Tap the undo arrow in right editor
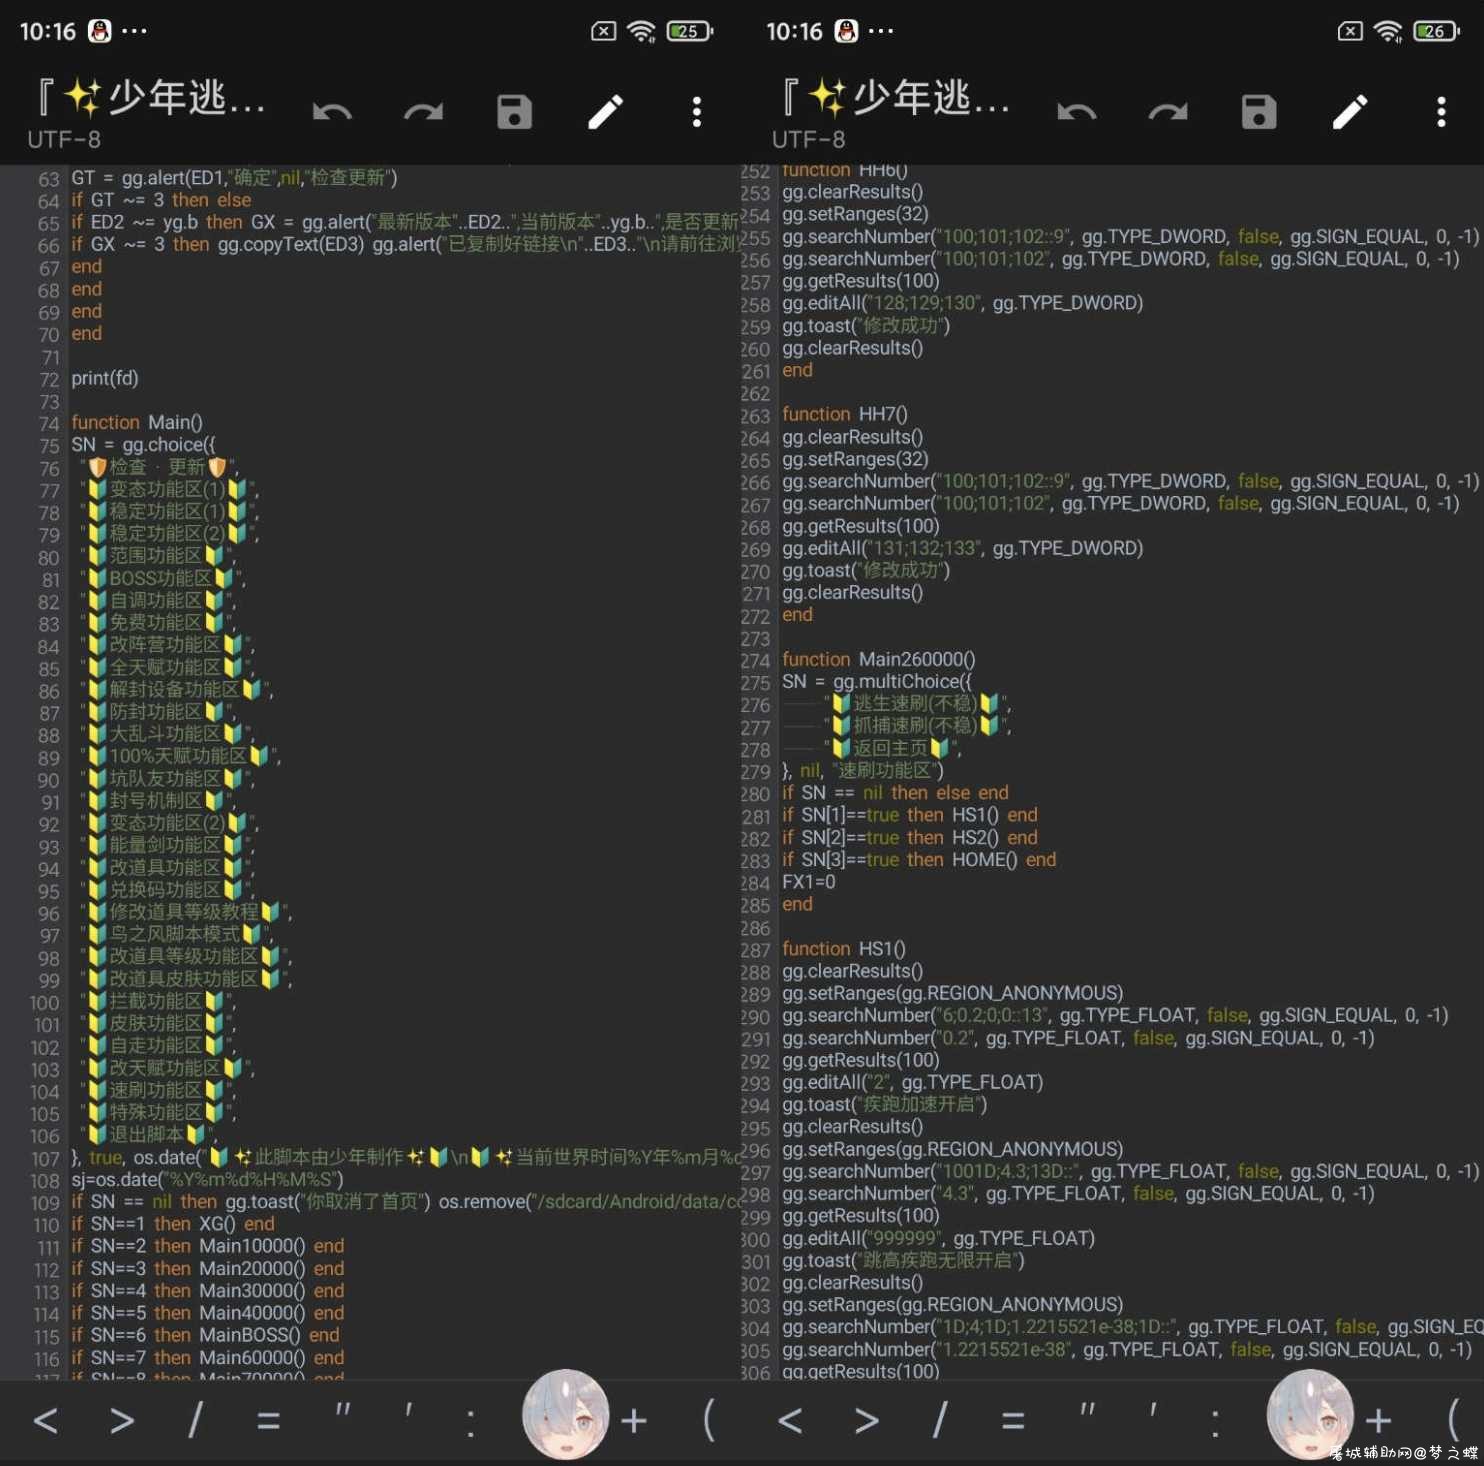 (1077, 112)
